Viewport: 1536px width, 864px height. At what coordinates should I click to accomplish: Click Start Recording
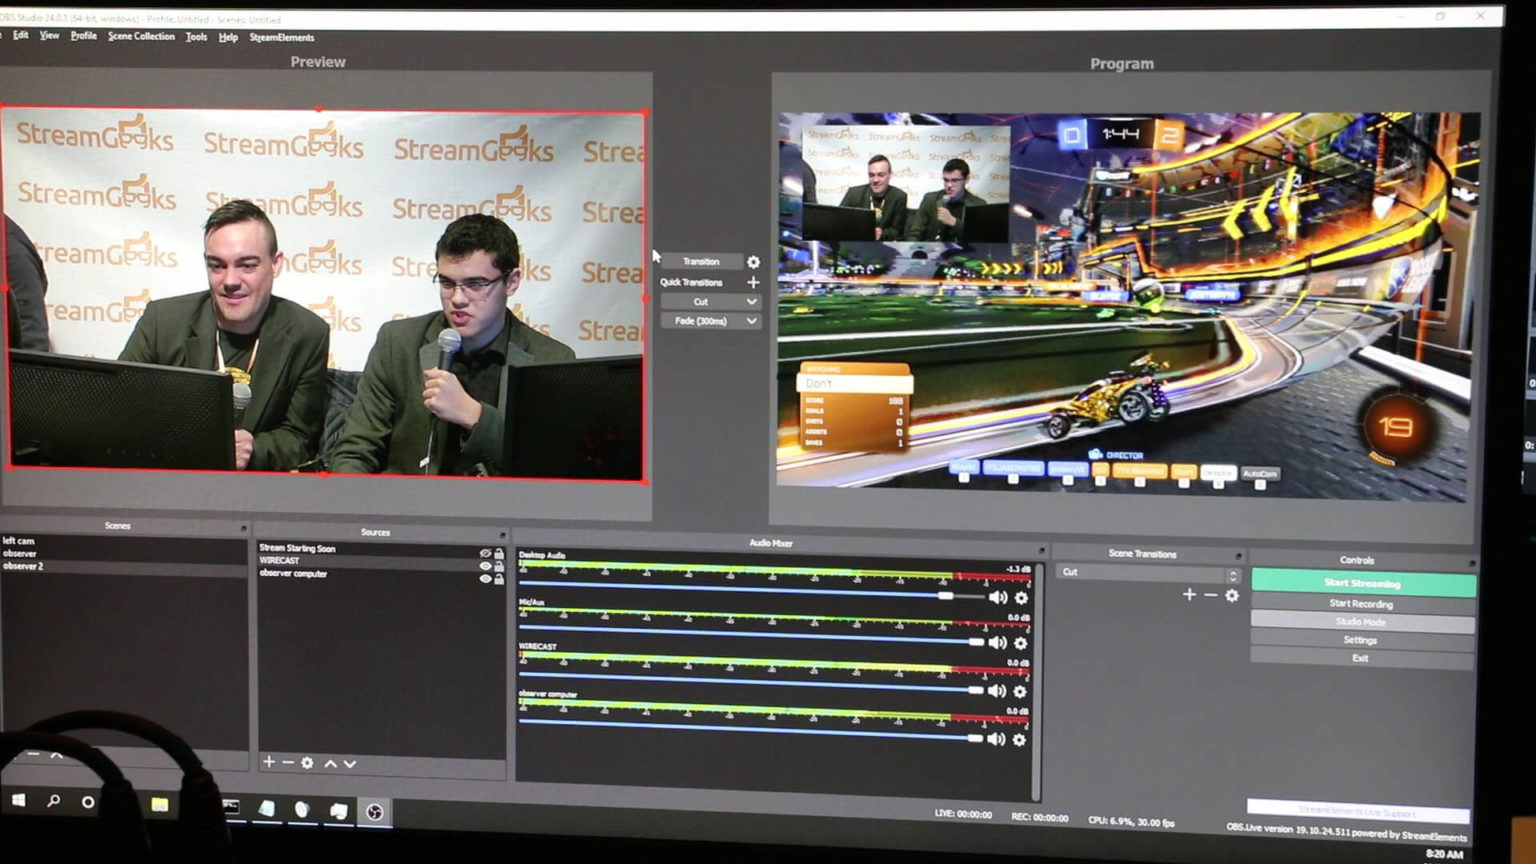(x=1362, y=604)
